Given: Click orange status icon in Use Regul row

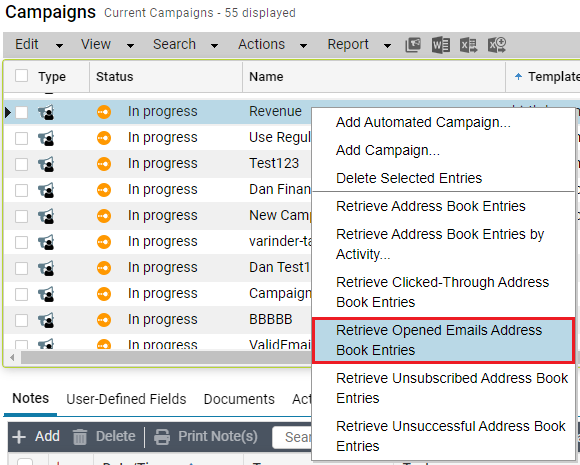Looking at the screenshot, I should pyautogui.click(x=104, y=138).
